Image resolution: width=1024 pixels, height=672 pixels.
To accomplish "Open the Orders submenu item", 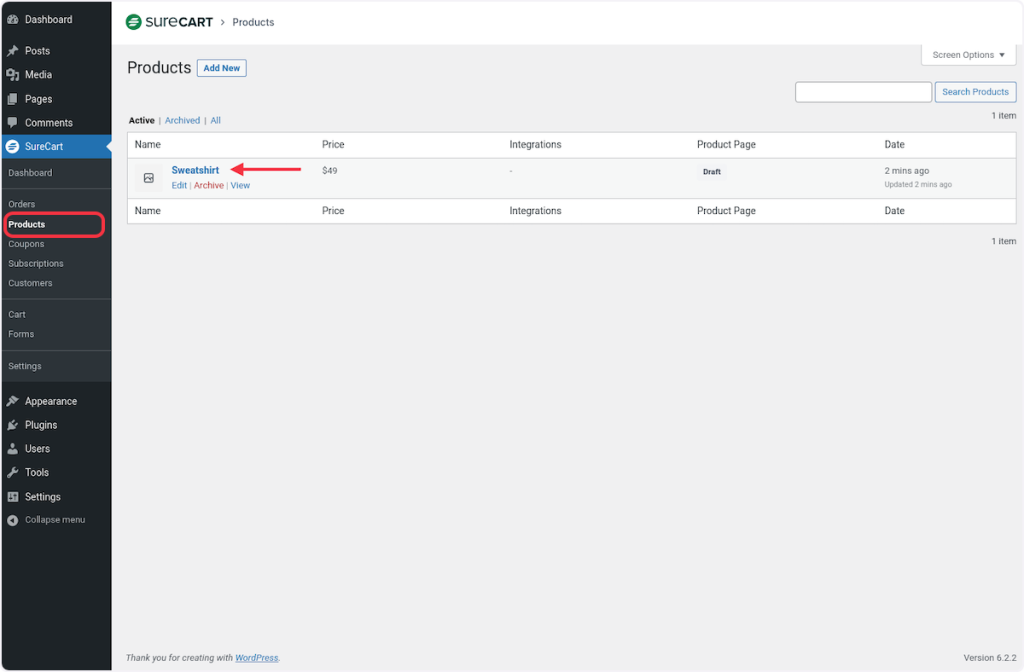I will 22,204.
